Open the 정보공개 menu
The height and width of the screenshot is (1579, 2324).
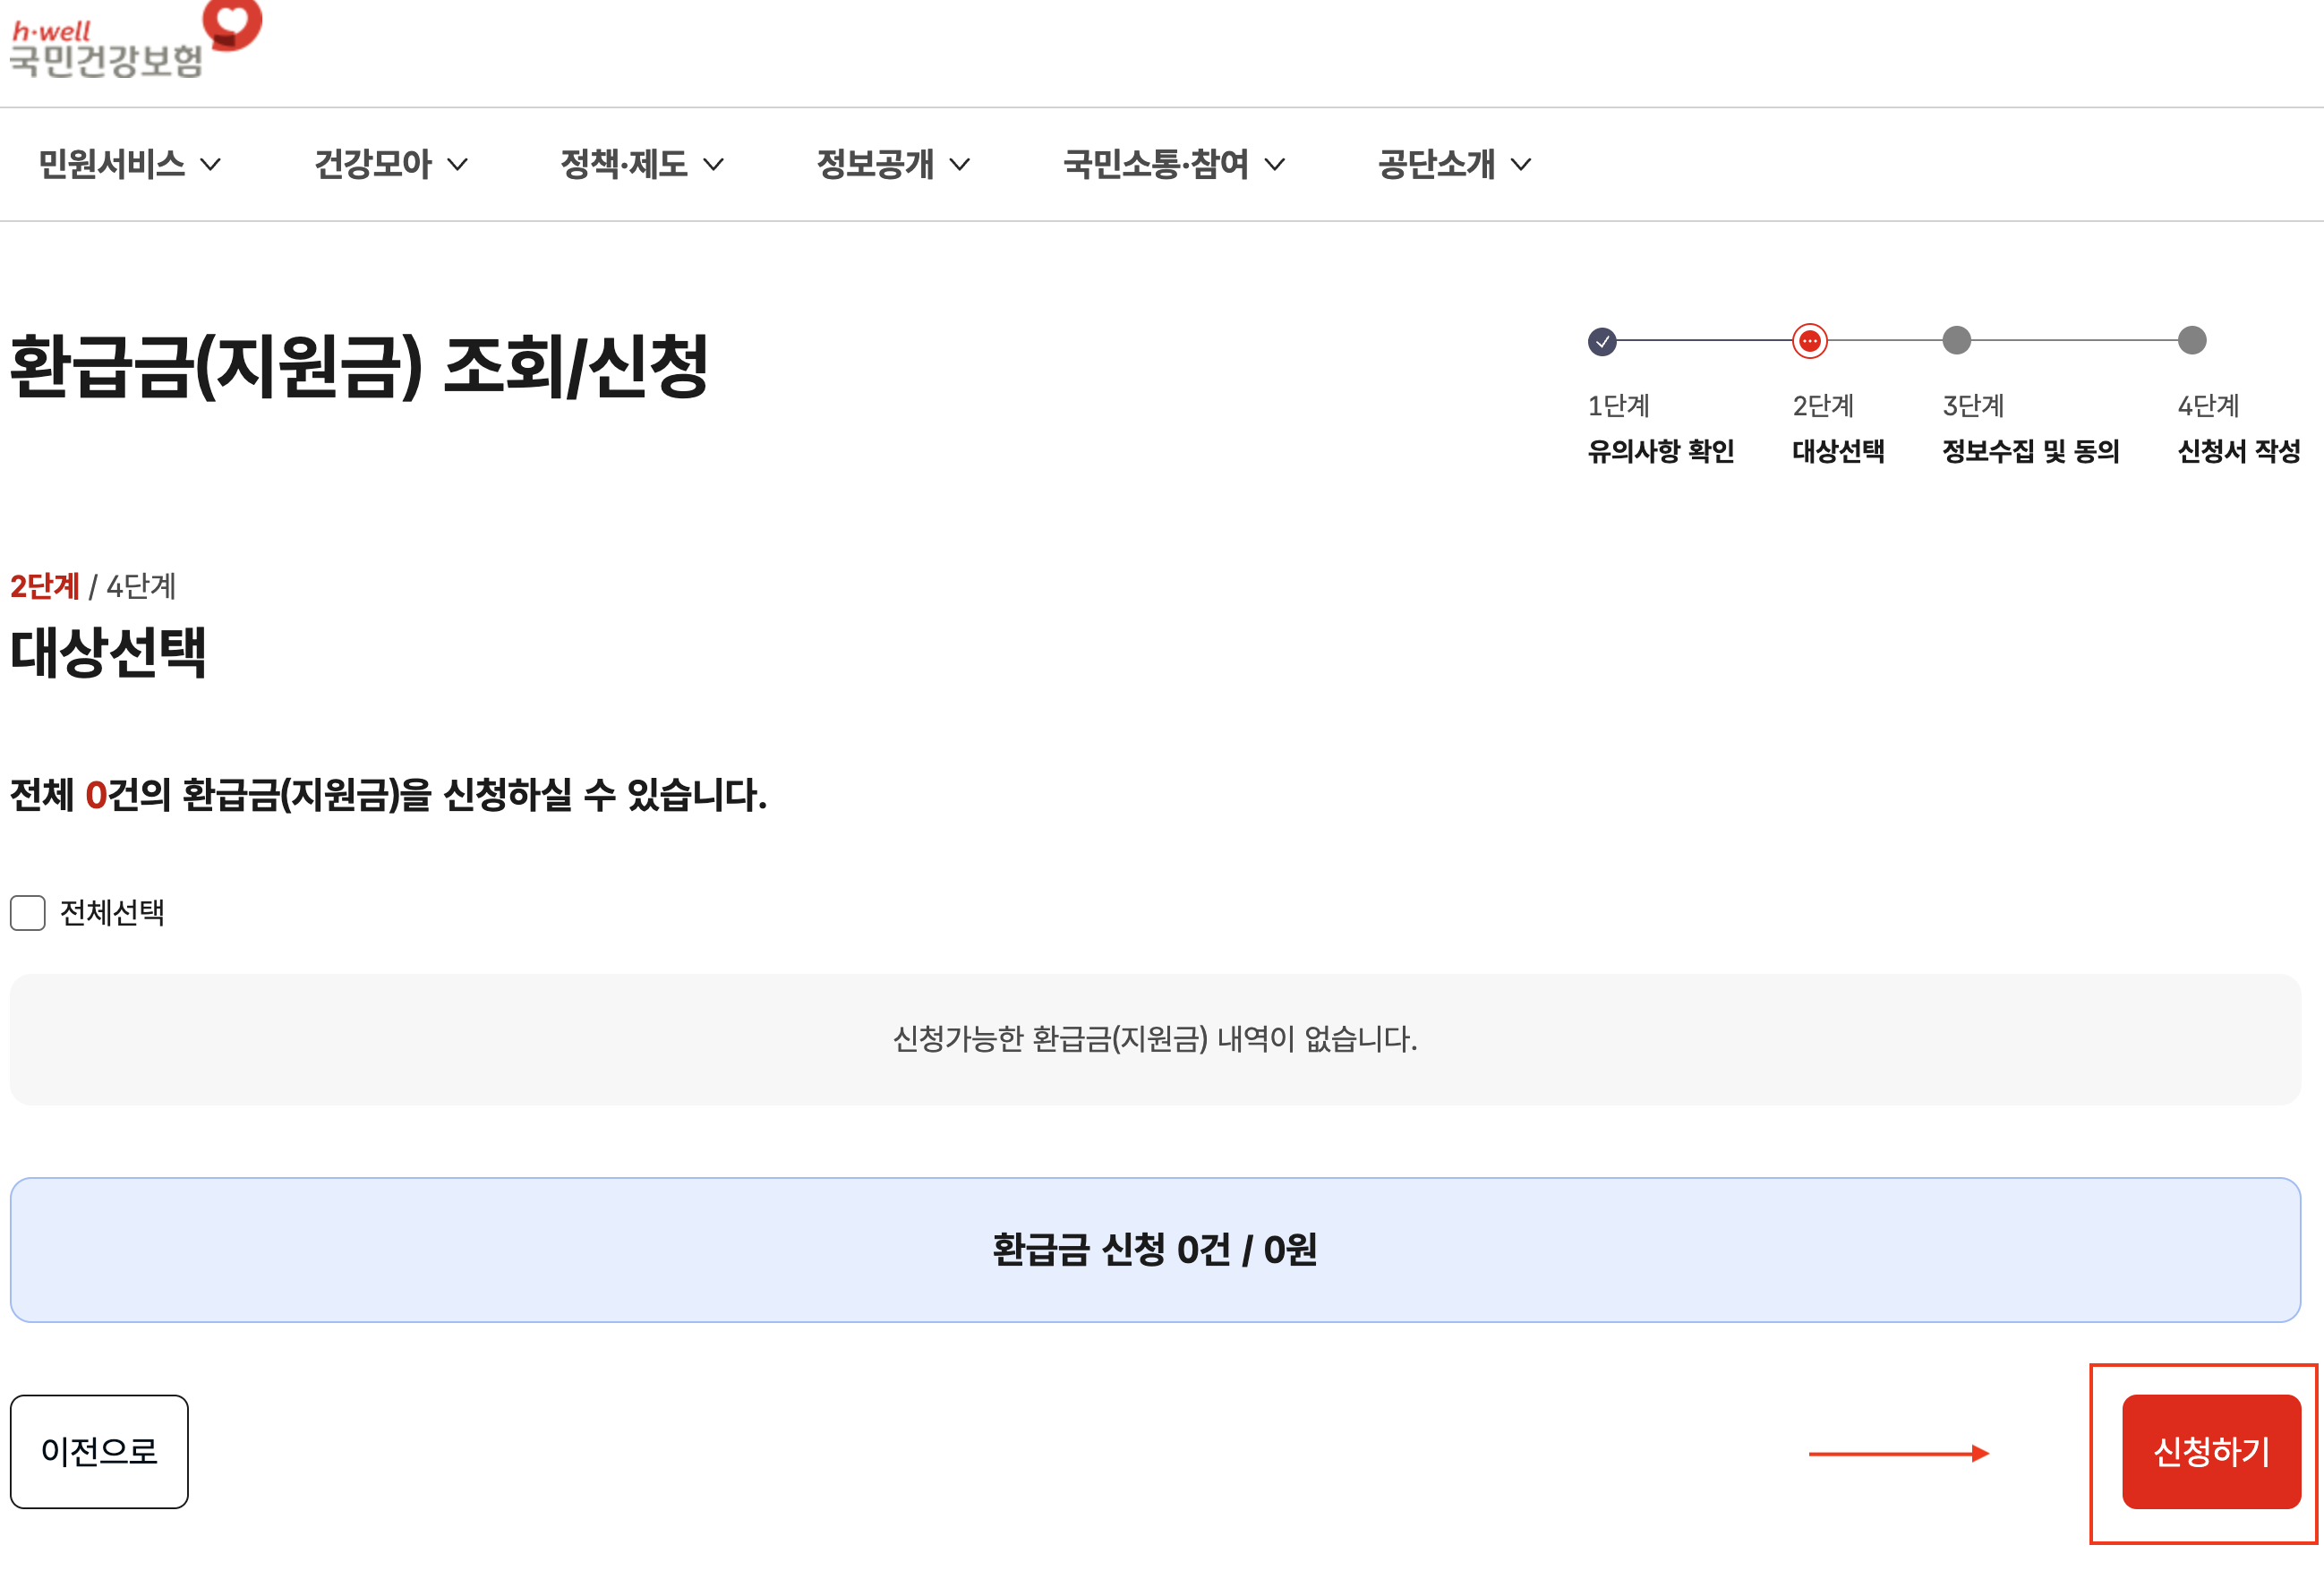pyautogui.click(x=876, y=164)
